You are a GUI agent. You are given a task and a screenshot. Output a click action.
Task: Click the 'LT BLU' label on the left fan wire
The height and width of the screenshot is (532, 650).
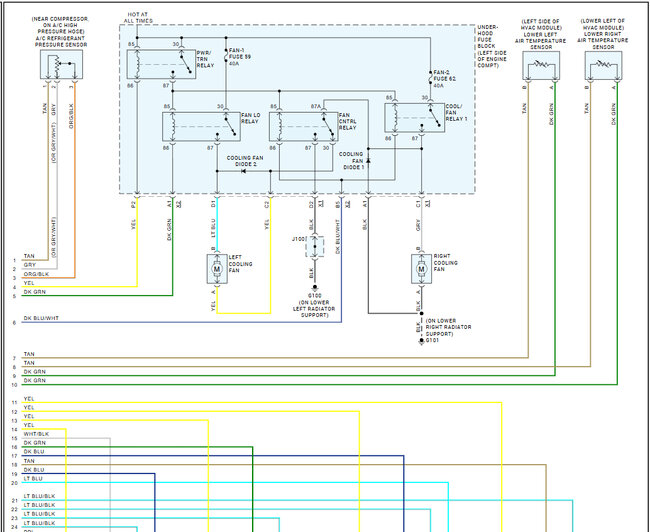coord(213,228)
